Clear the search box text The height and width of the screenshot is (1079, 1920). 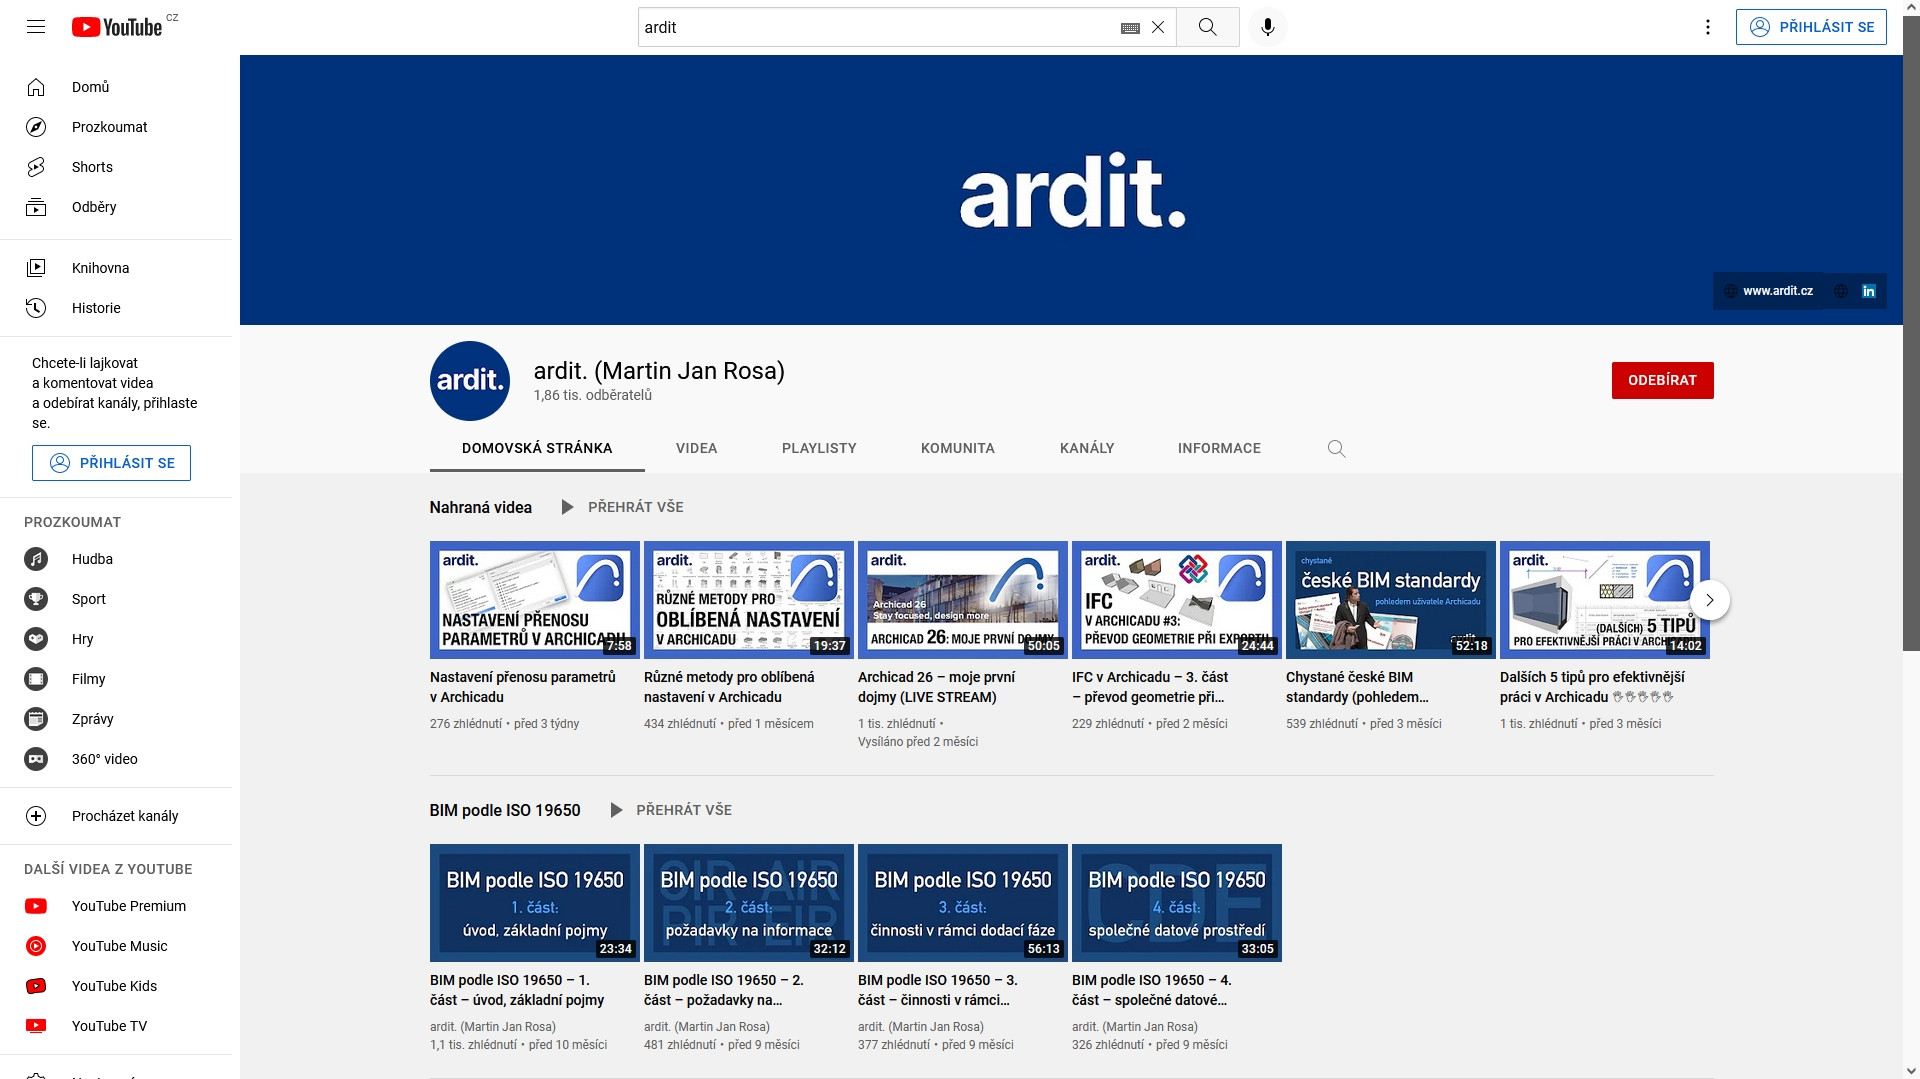[x=1158, y=28]
